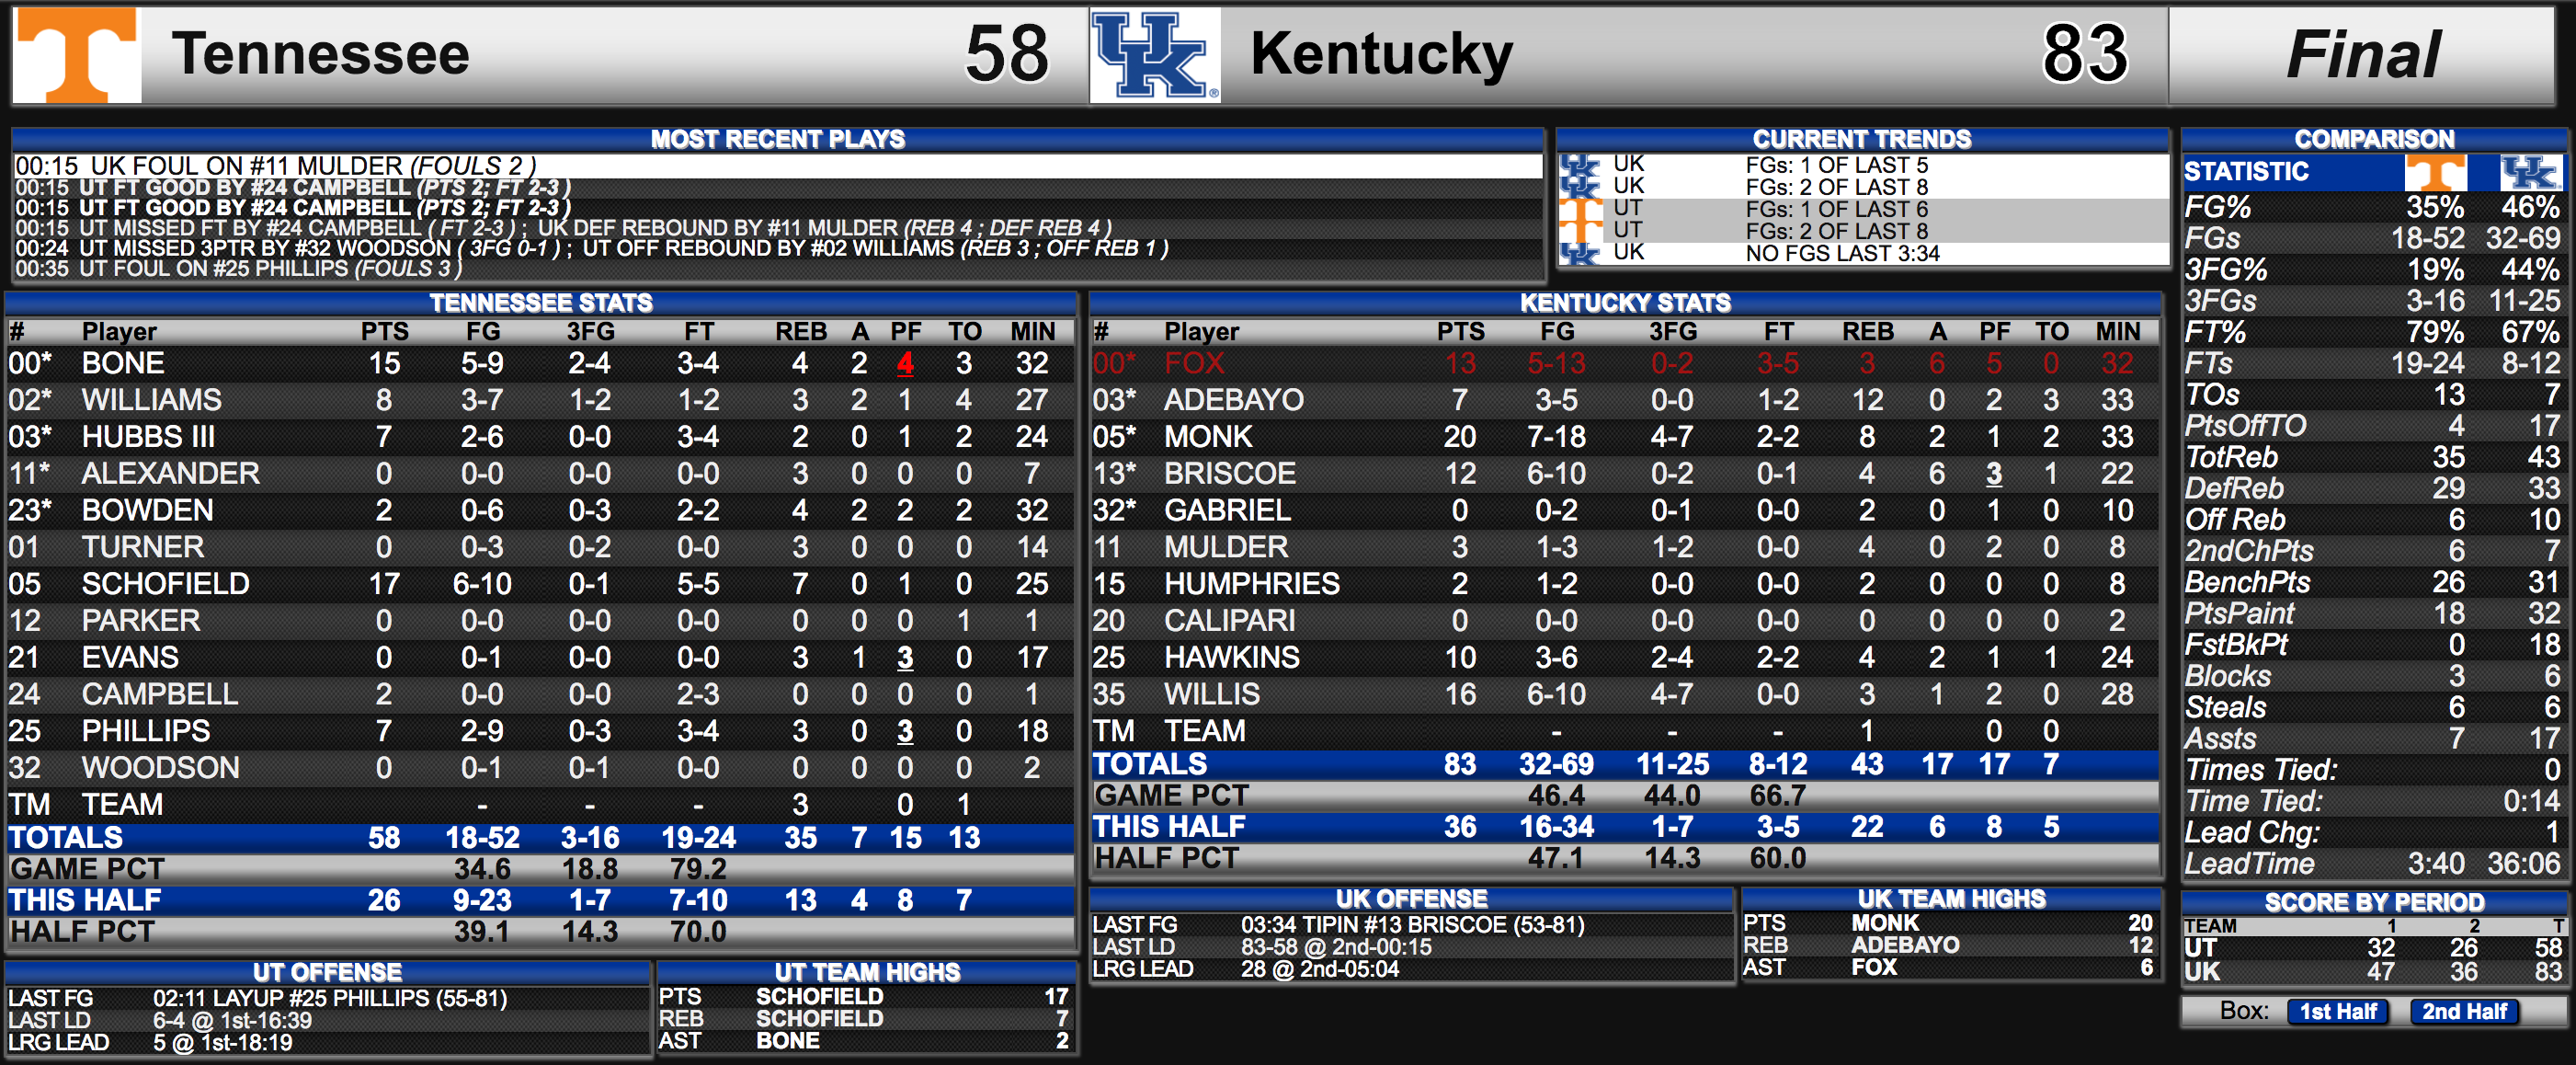Image resolution: width=2576 pixels, height=1065 pixels.
Task: Select the Tennessee Stats panel header
Action: (541, 303)
